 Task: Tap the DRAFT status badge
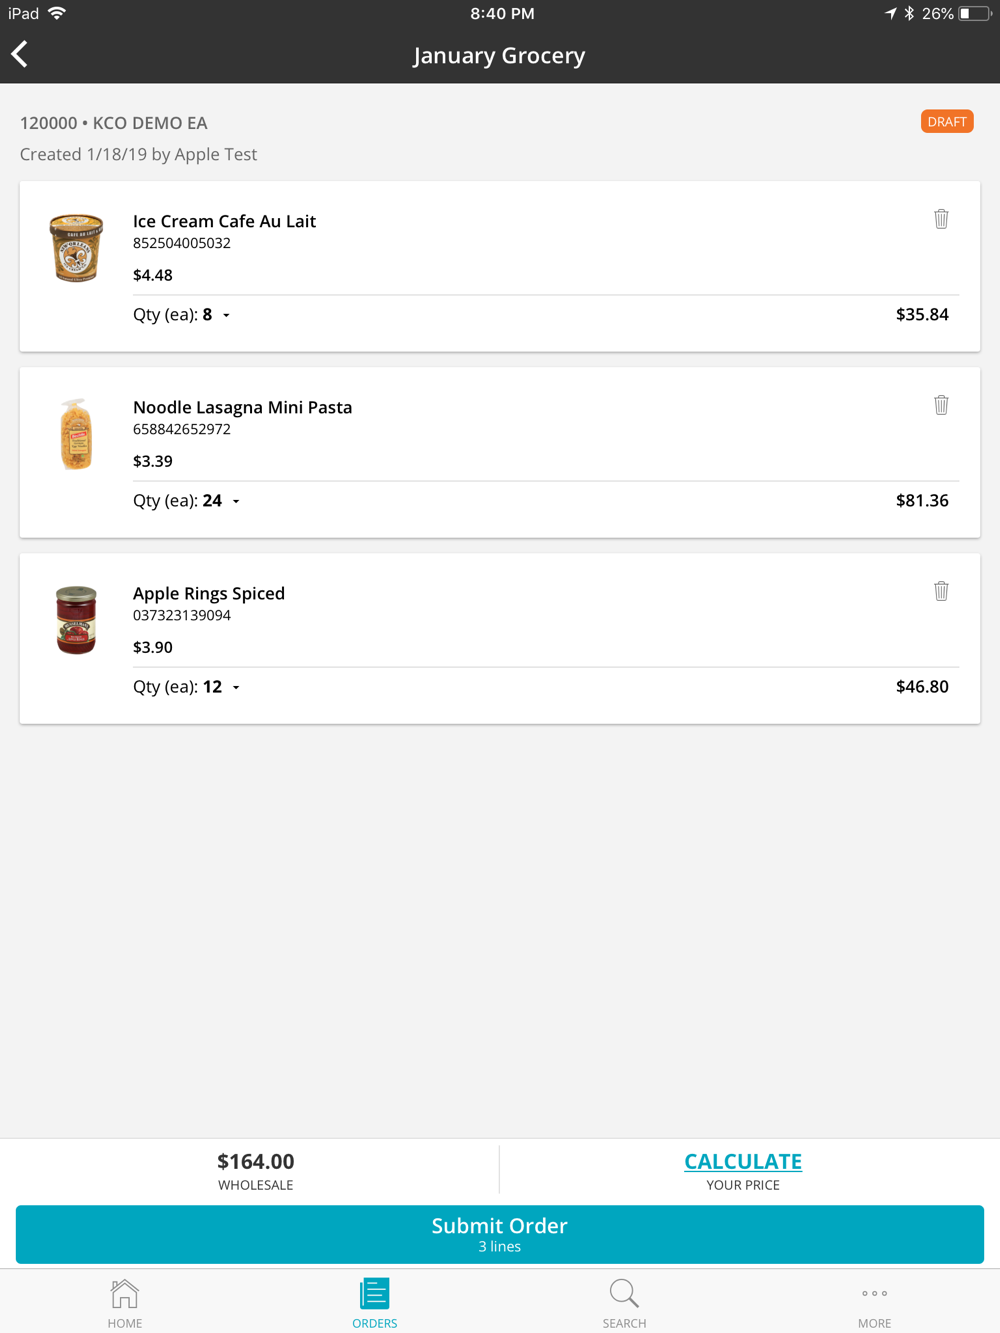click(x=947, y=122)
